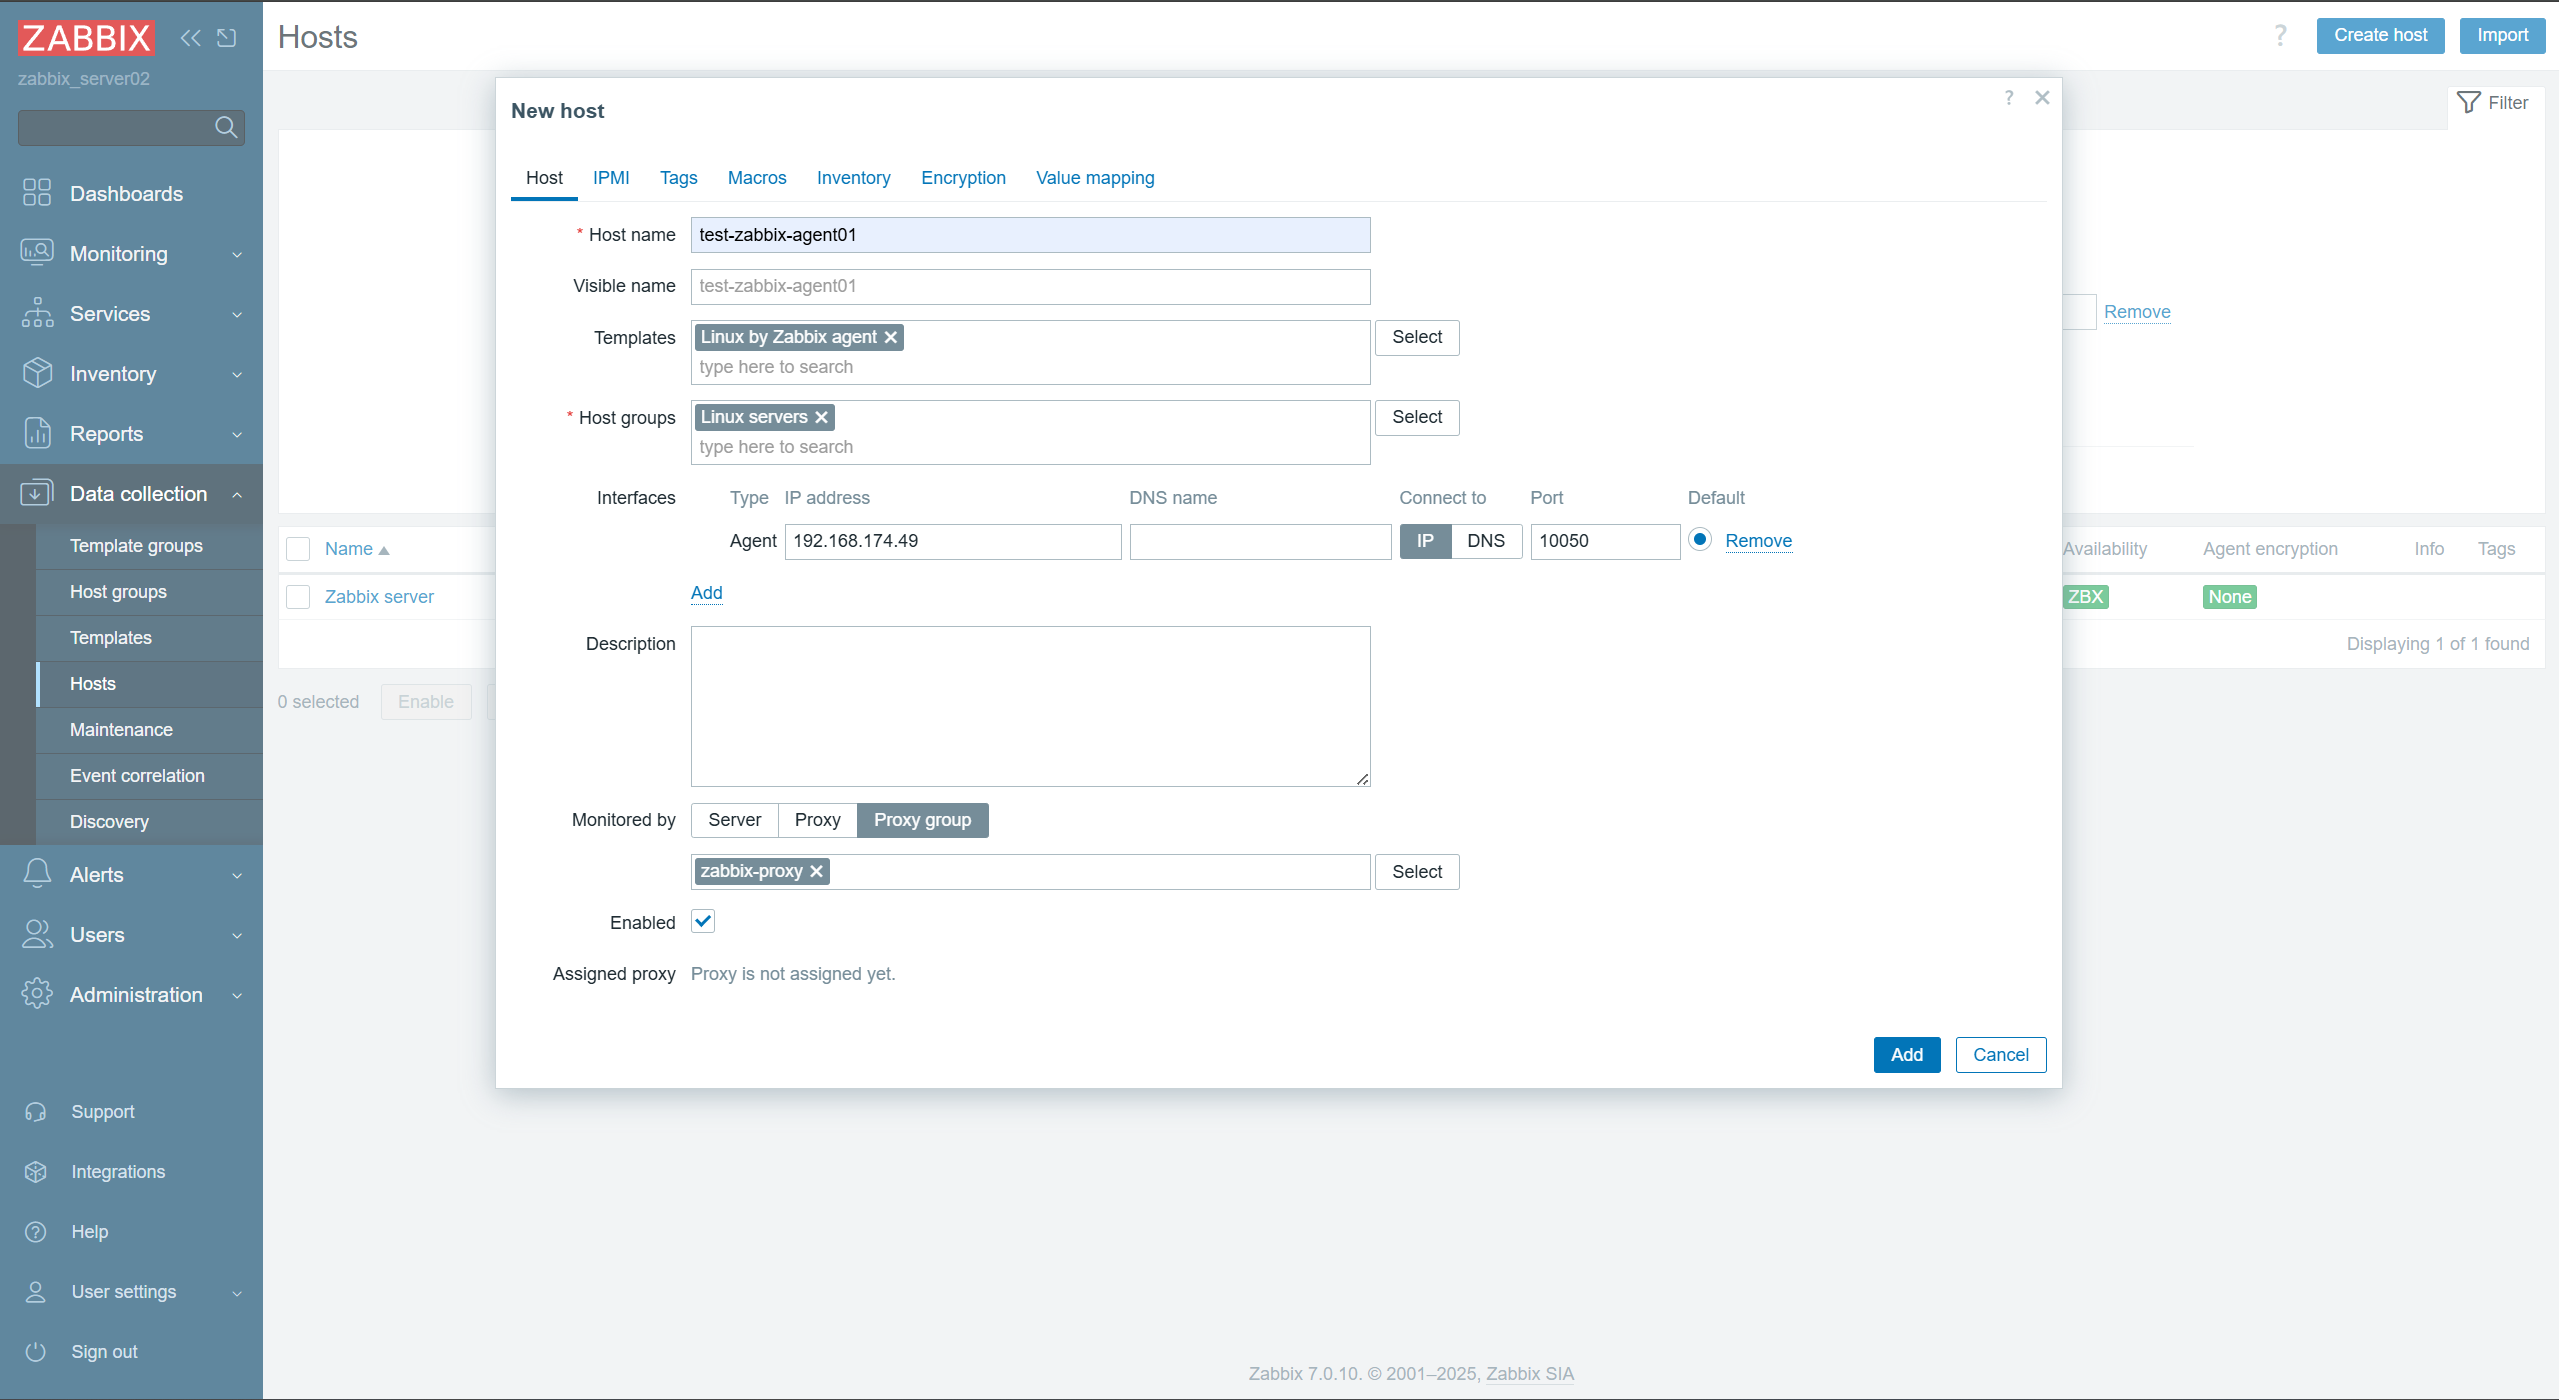Remove the Linux servers host group tag

[x=821, y=417]
